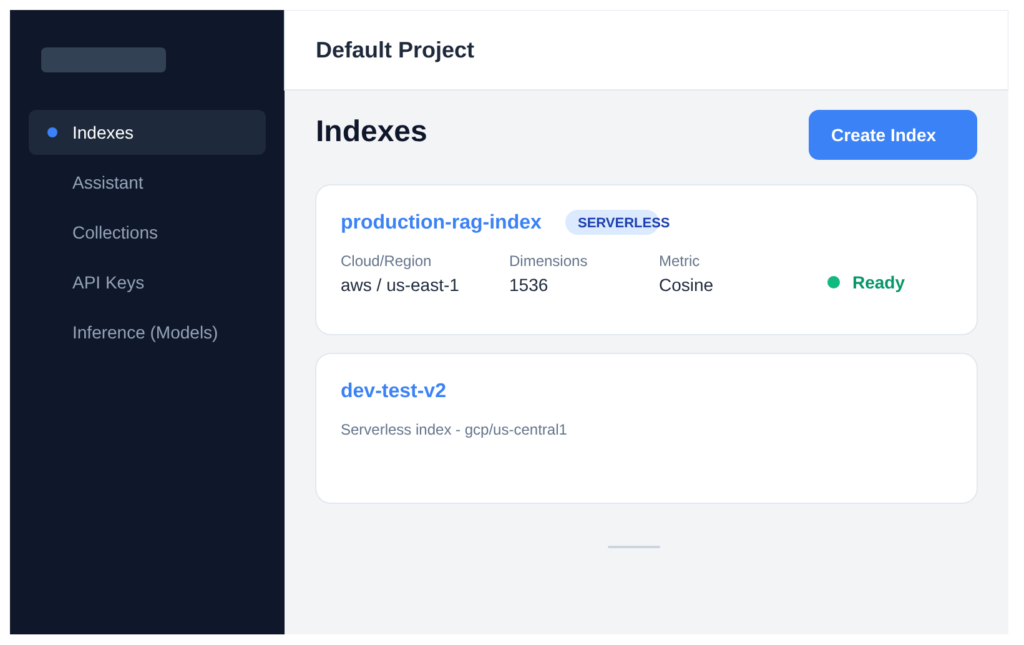The image size is (1024, 645).
Task: Open the dev-test-v2 index name
Action: [393, 390]
